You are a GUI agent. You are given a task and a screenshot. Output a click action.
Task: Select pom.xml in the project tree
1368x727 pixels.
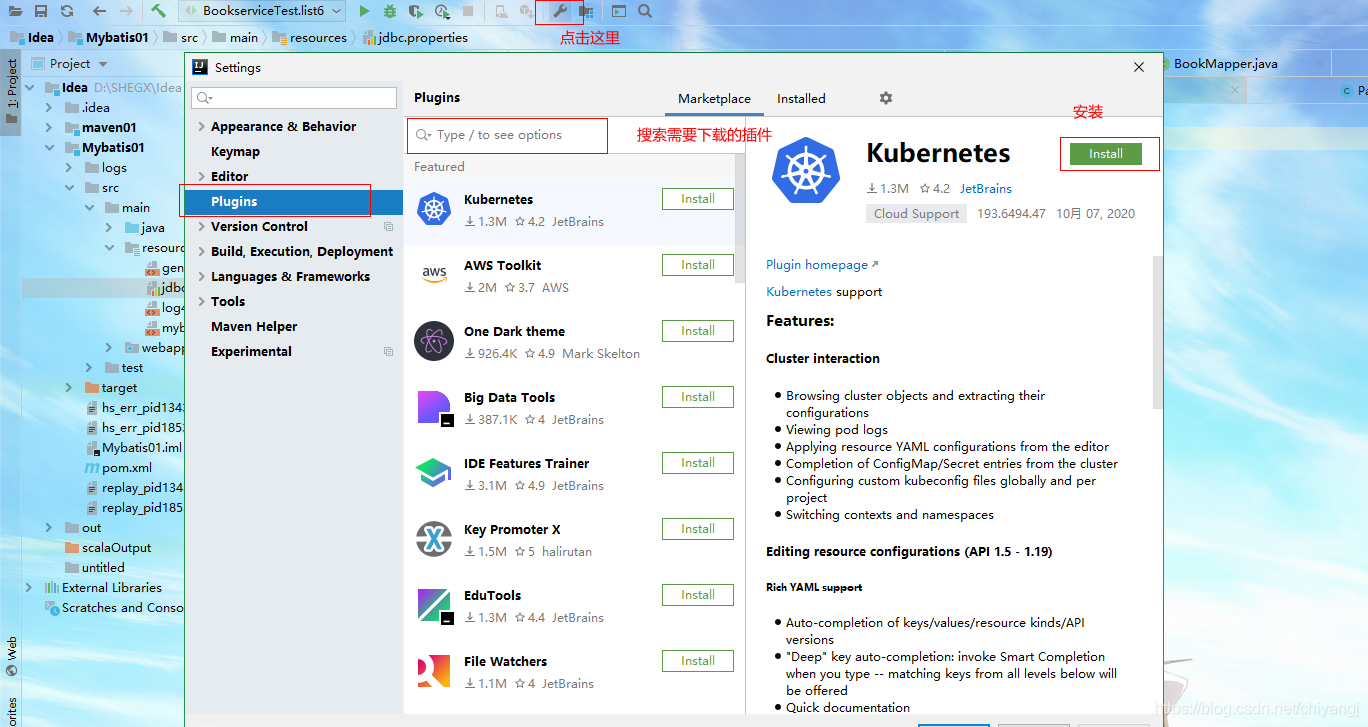coord(128,467)
